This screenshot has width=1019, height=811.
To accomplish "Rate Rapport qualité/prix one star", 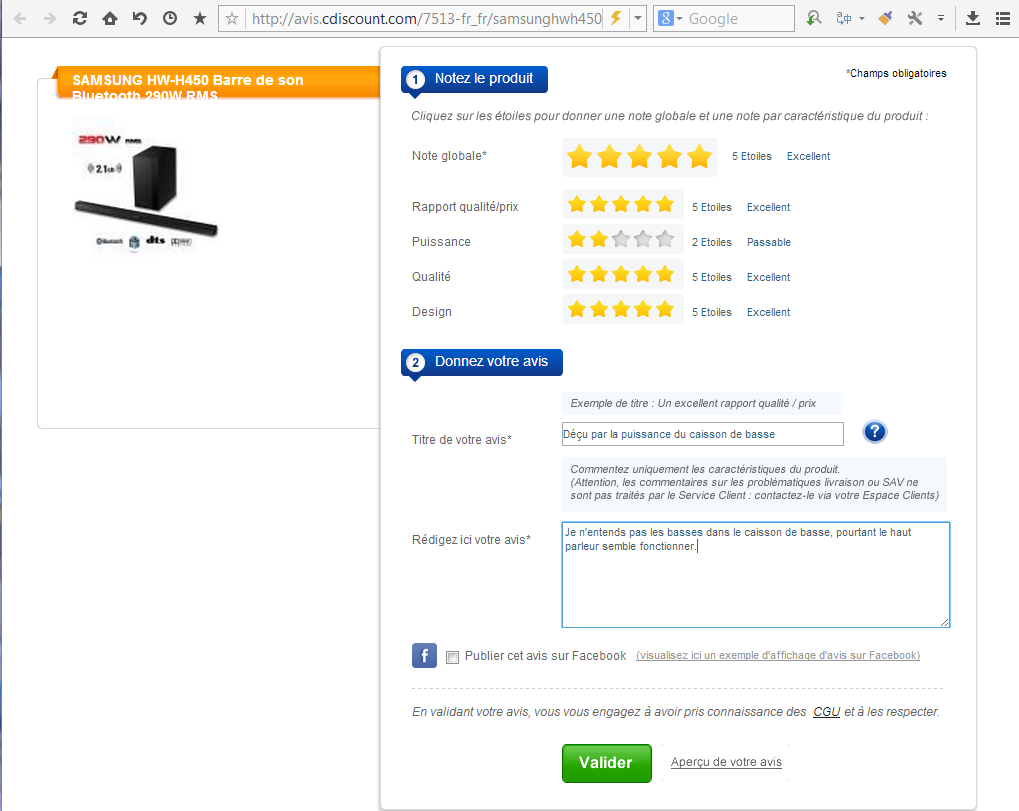I will coord(577,205).
